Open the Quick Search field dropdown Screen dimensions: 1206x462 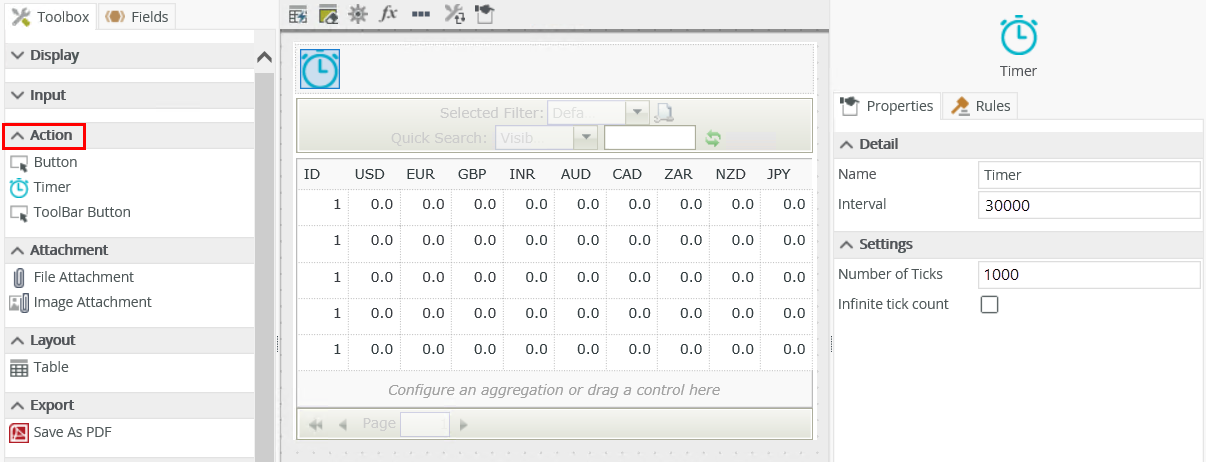(x=585, y=138)
